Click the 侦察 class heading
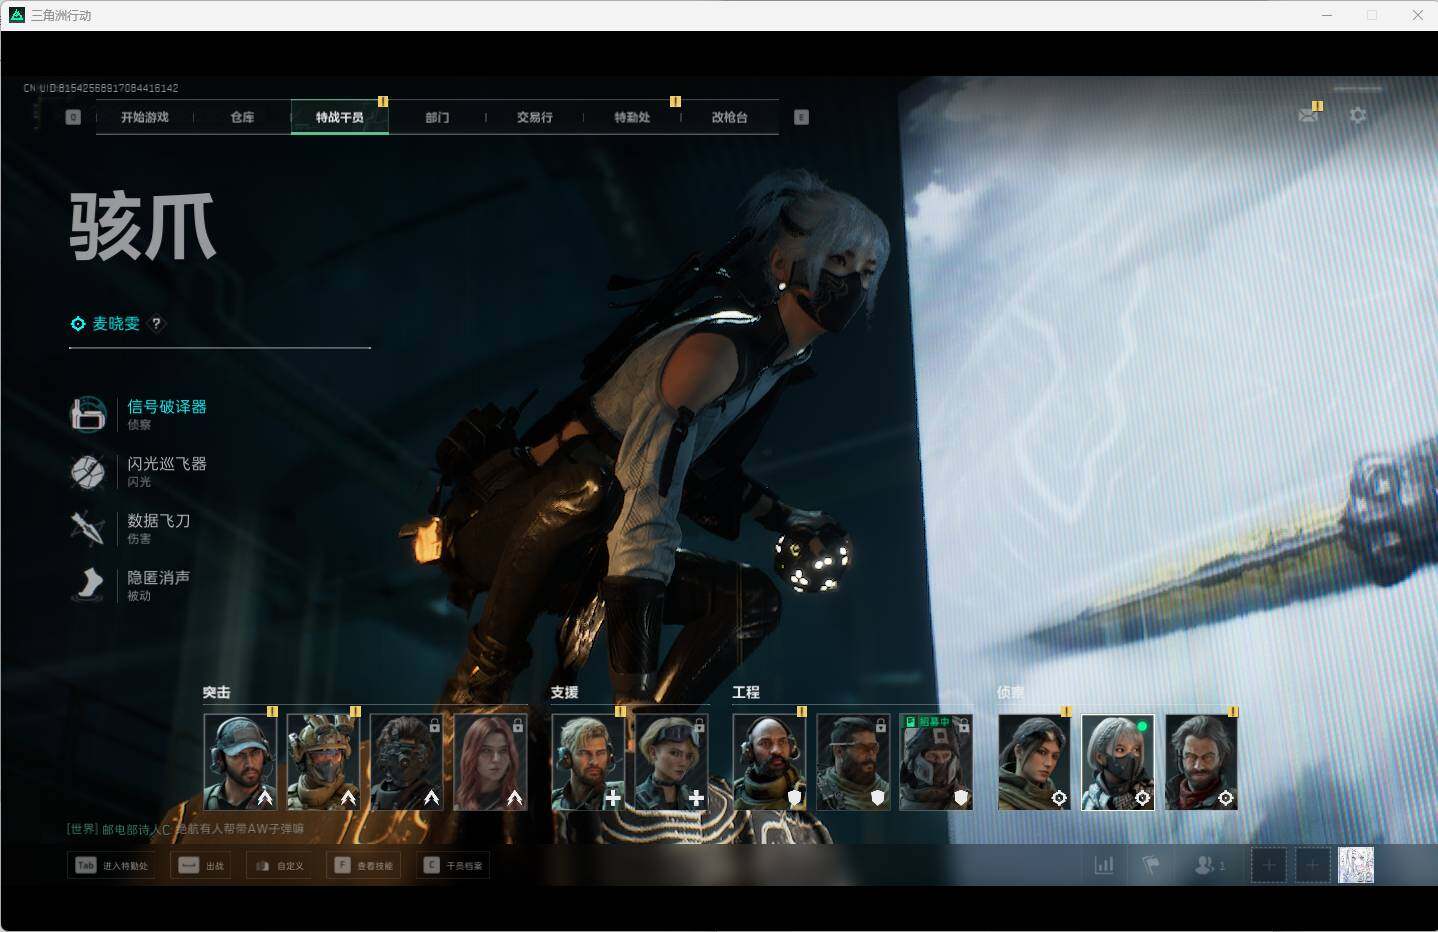1438x932 pixels. coord(1011,692)
